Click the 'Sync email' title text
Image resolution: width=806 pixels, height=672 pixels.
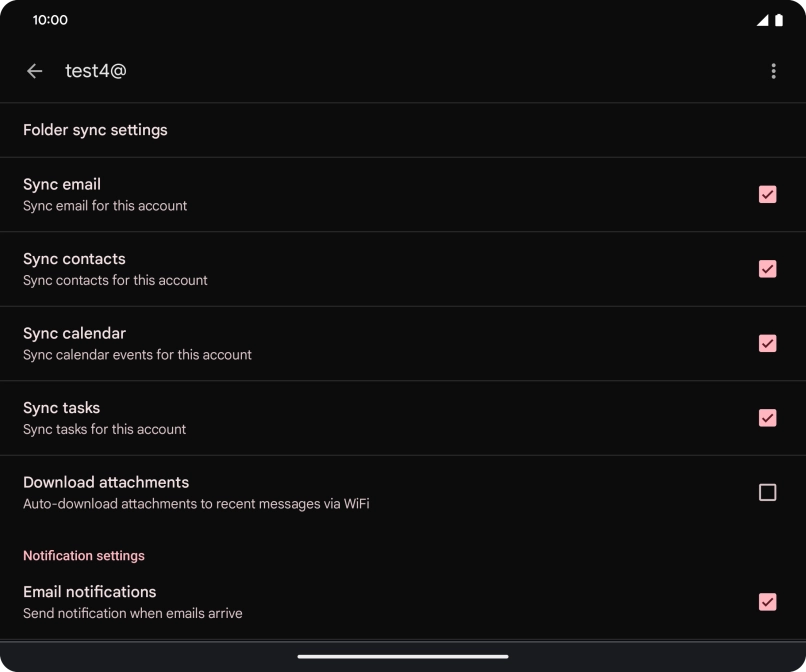[x=62, y=184]
